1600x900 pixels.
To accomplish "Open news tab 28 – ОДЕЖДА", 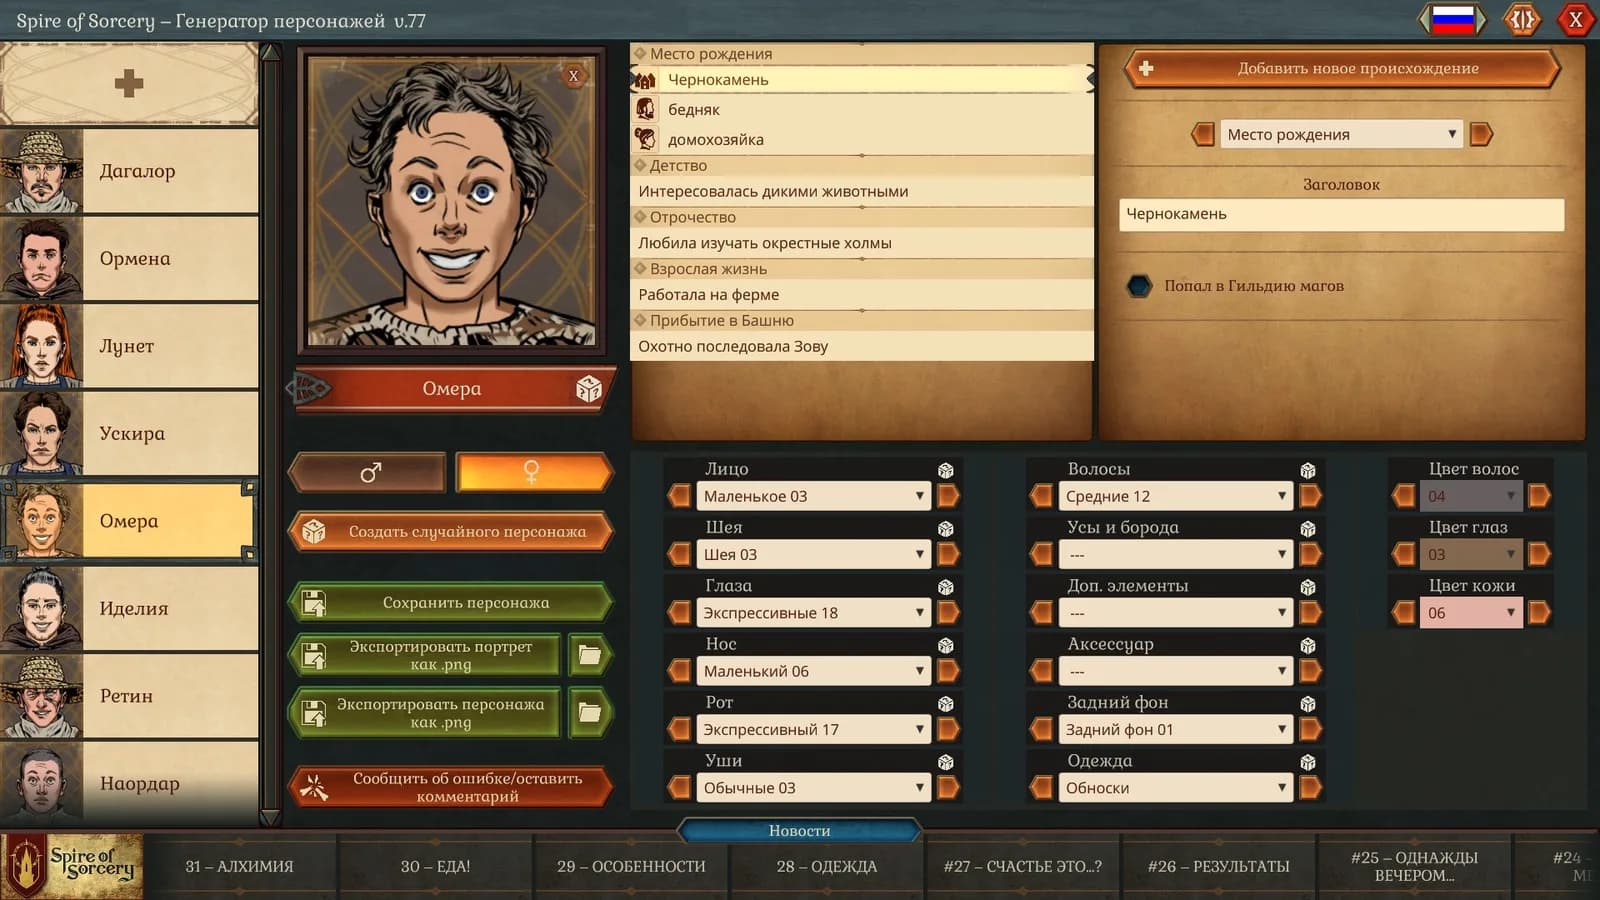I will [x=827, y=867].
